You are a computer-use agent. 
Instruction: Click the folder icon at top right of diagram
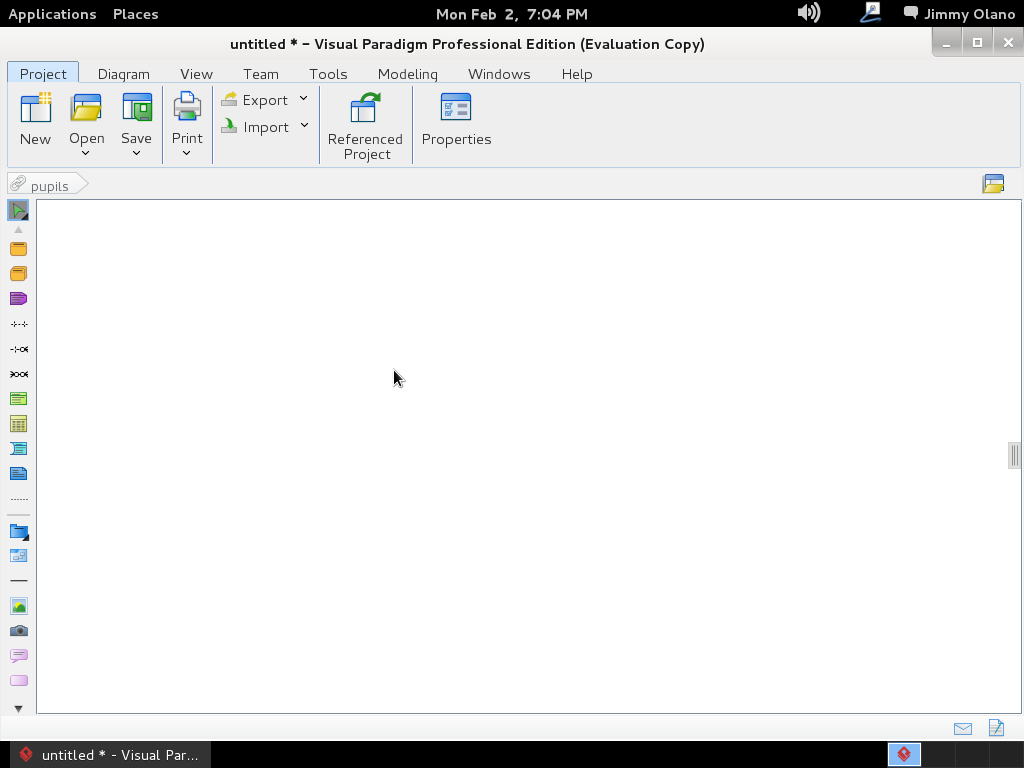tap(993, 184)
